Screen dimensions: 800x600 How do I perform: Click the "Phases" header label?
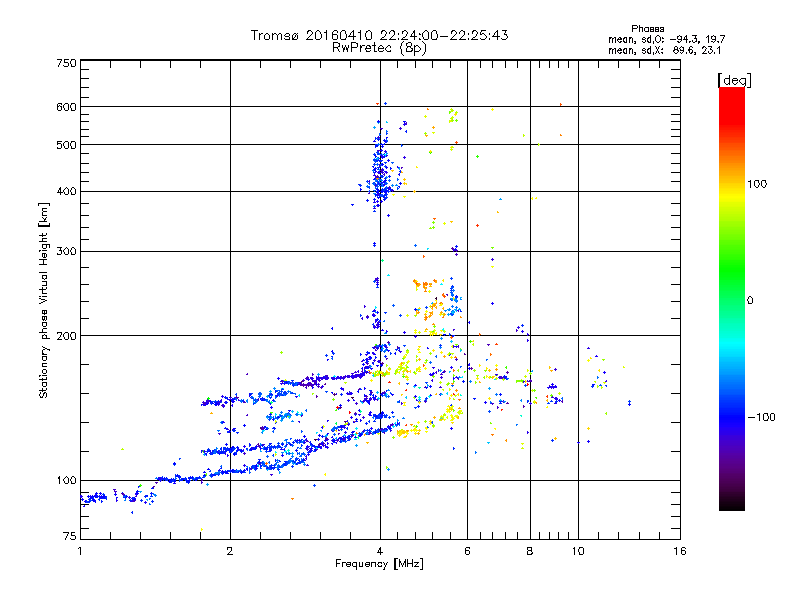pyautogui.click(x=647, y=29)
